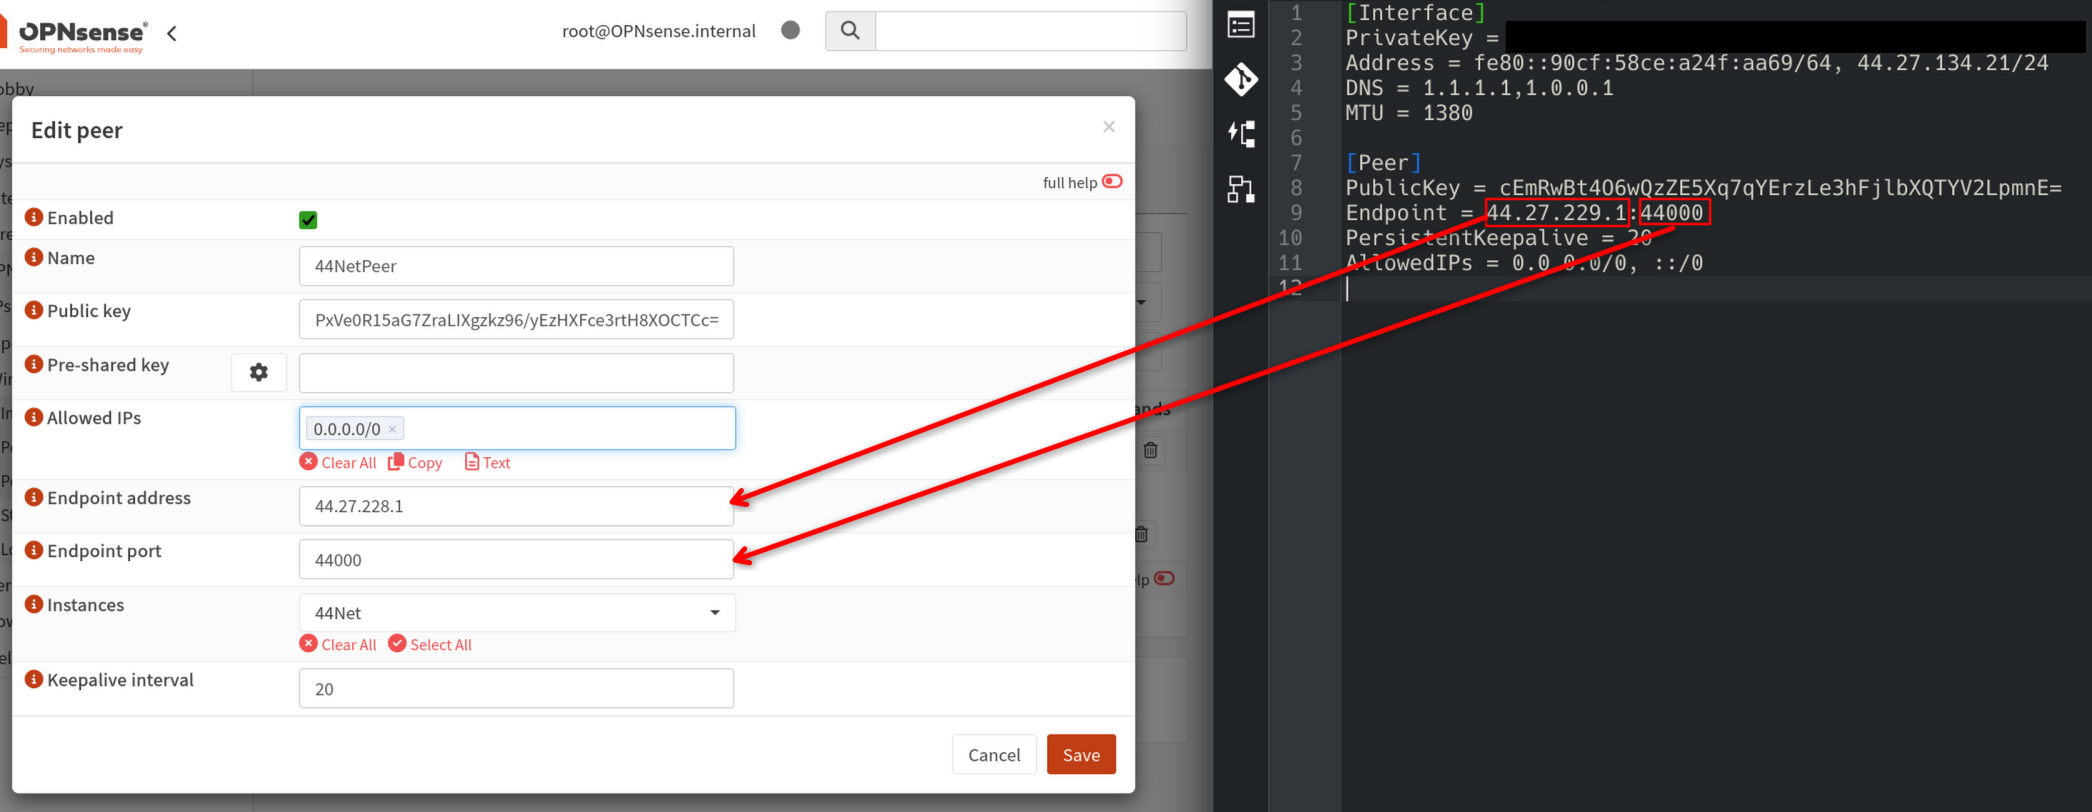
Task: Click the [Peer] section header in the editor
Action: tap(1383, 163)
